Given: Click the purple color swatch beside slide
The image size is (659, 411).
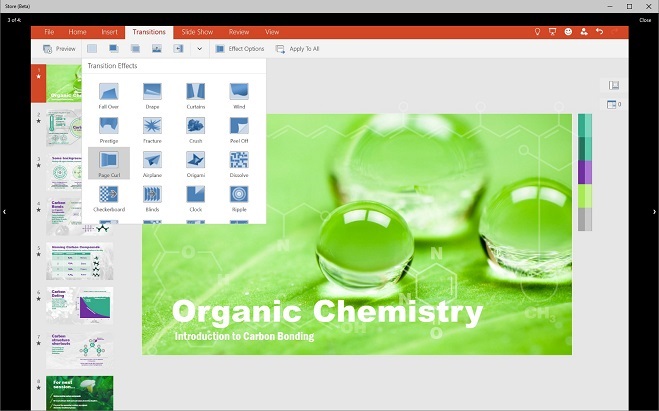Looking at the screenshot, I should coord(585,172).
